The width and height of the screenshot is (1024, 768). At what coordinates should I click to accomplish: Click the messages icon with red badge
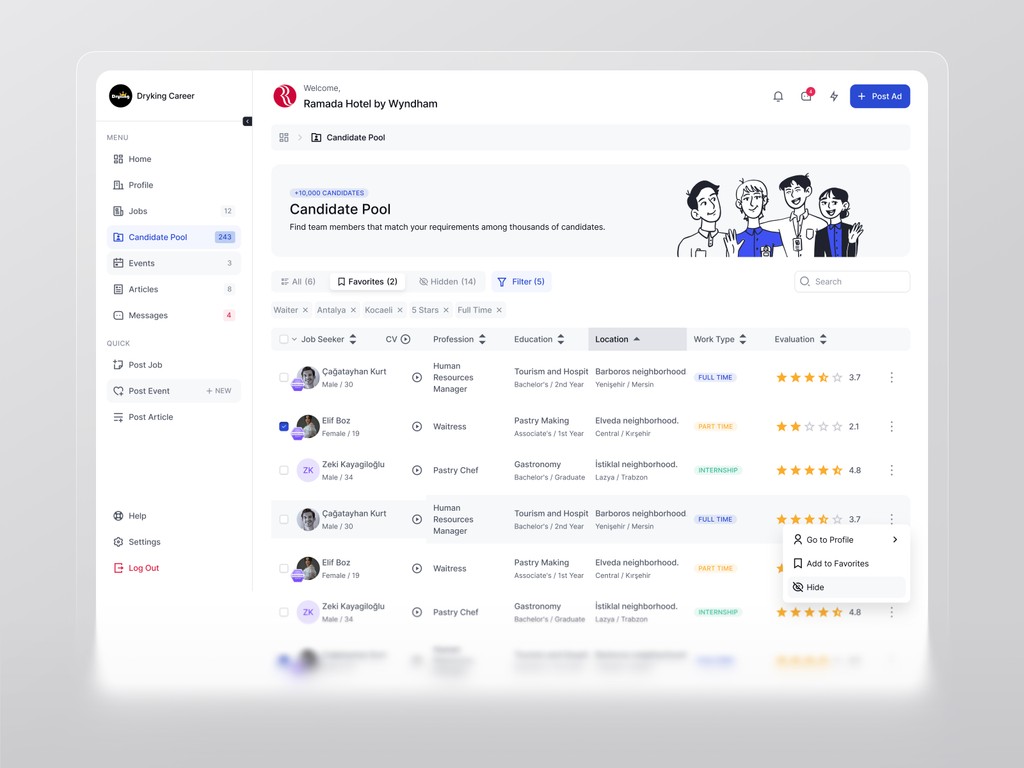(x=805, y=96)
